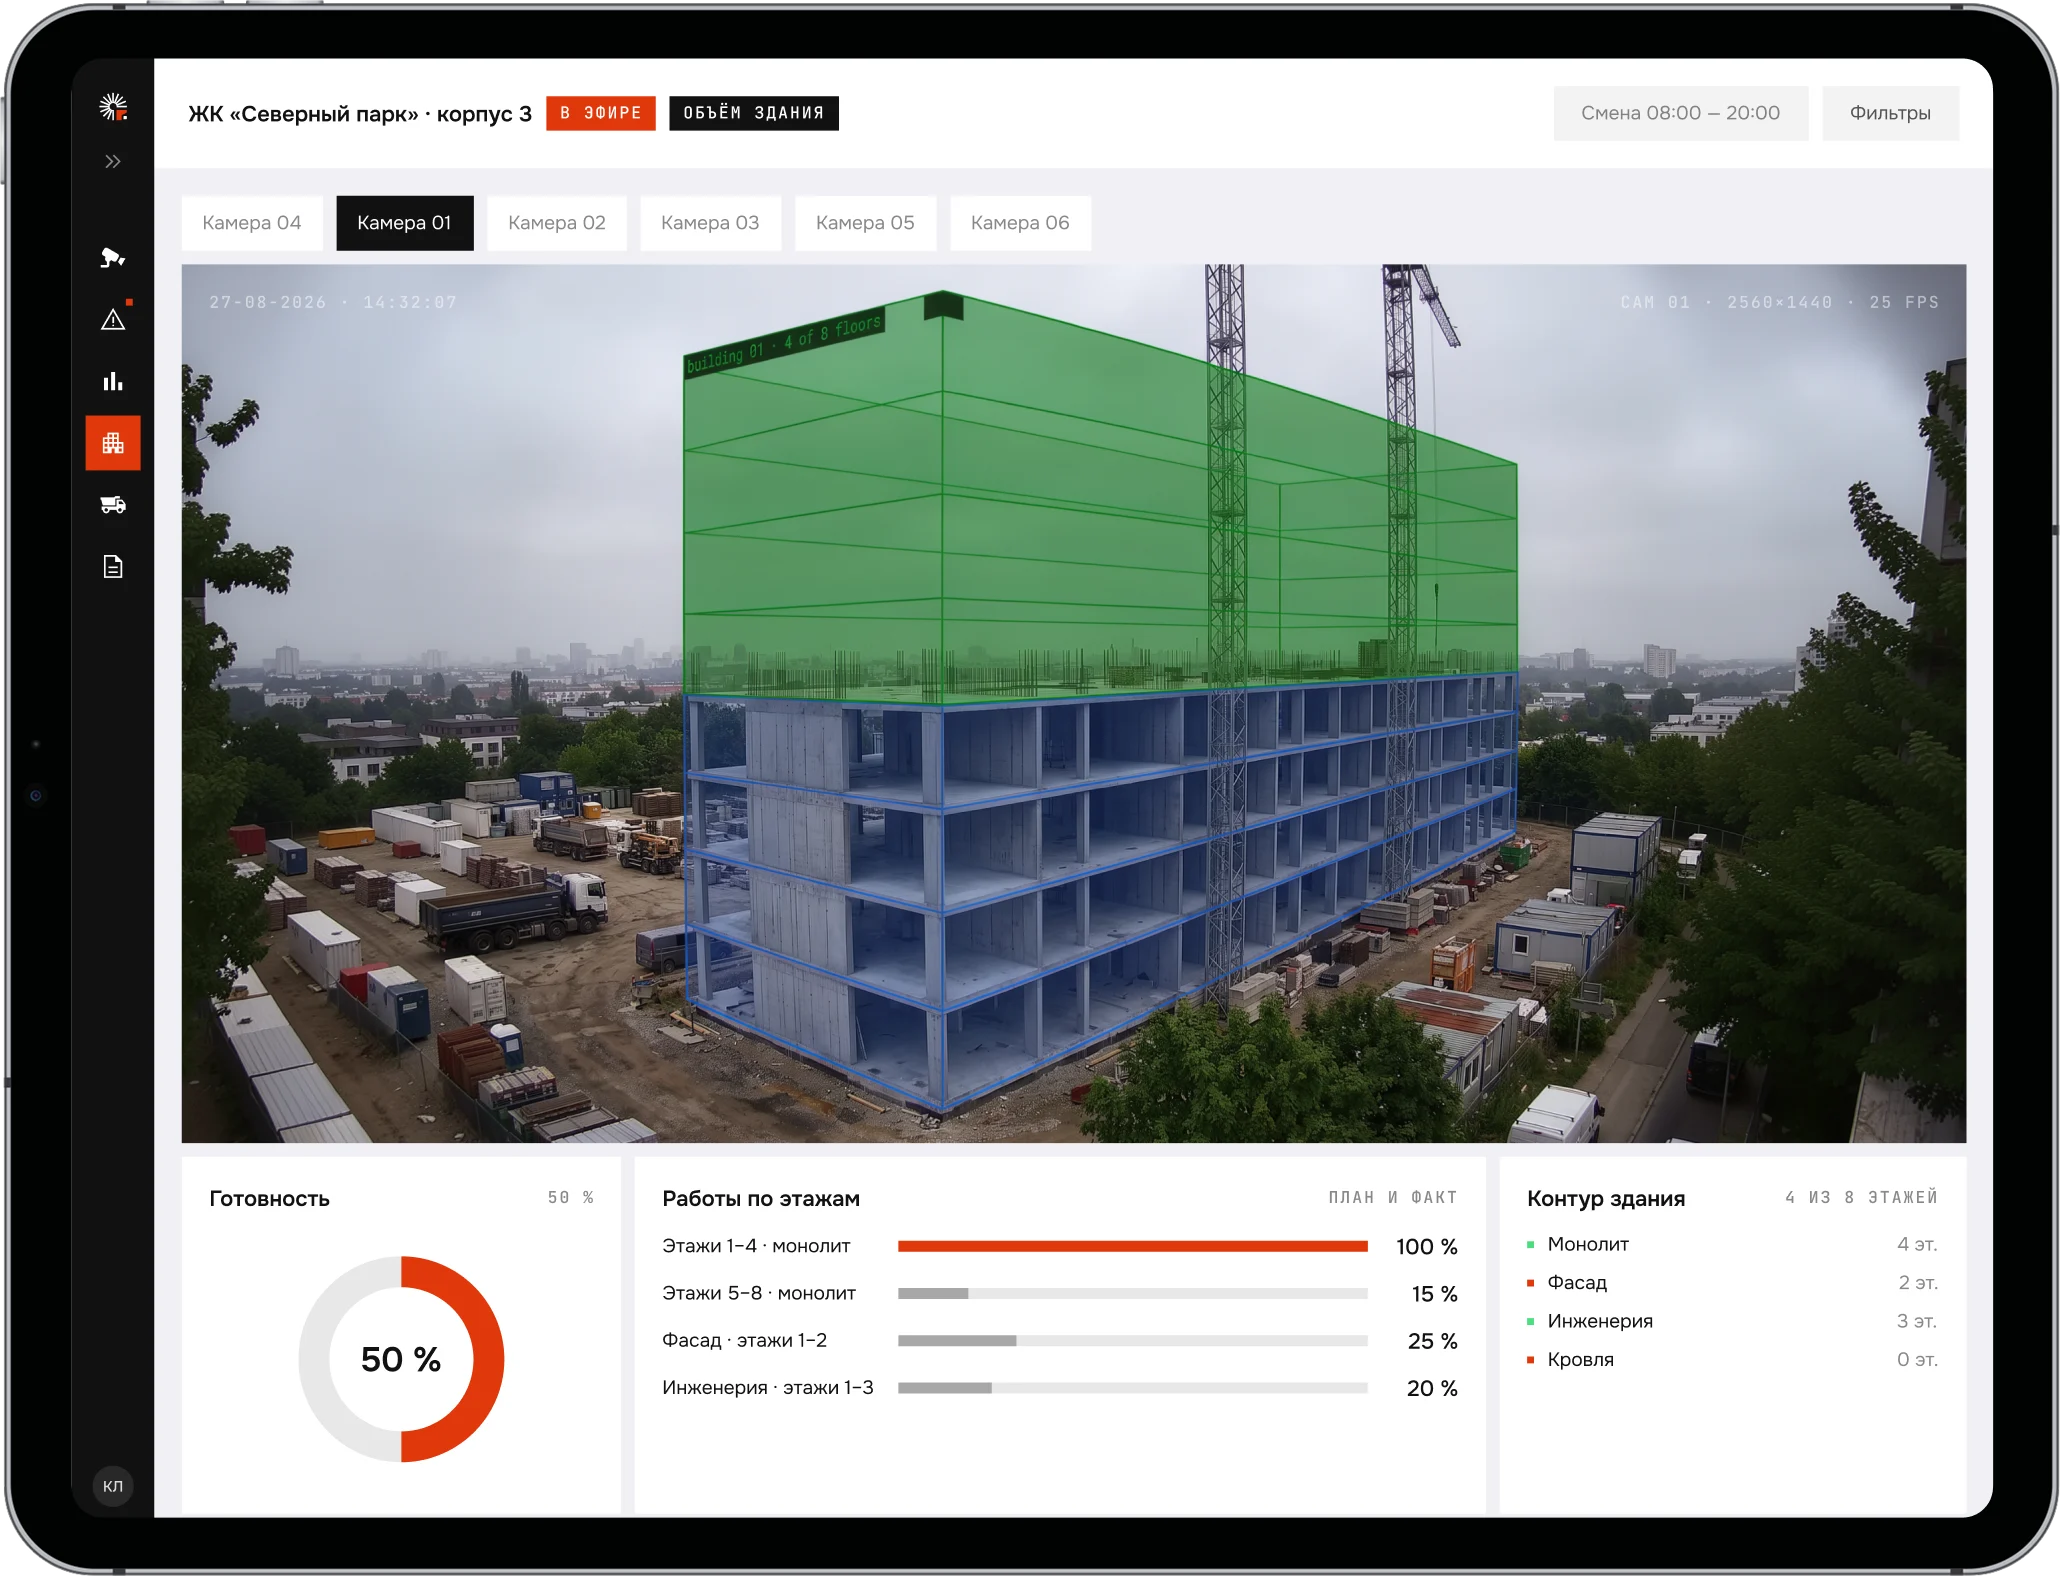
Task: Click the app logo in the sidebar
Action: coord(113,107)
